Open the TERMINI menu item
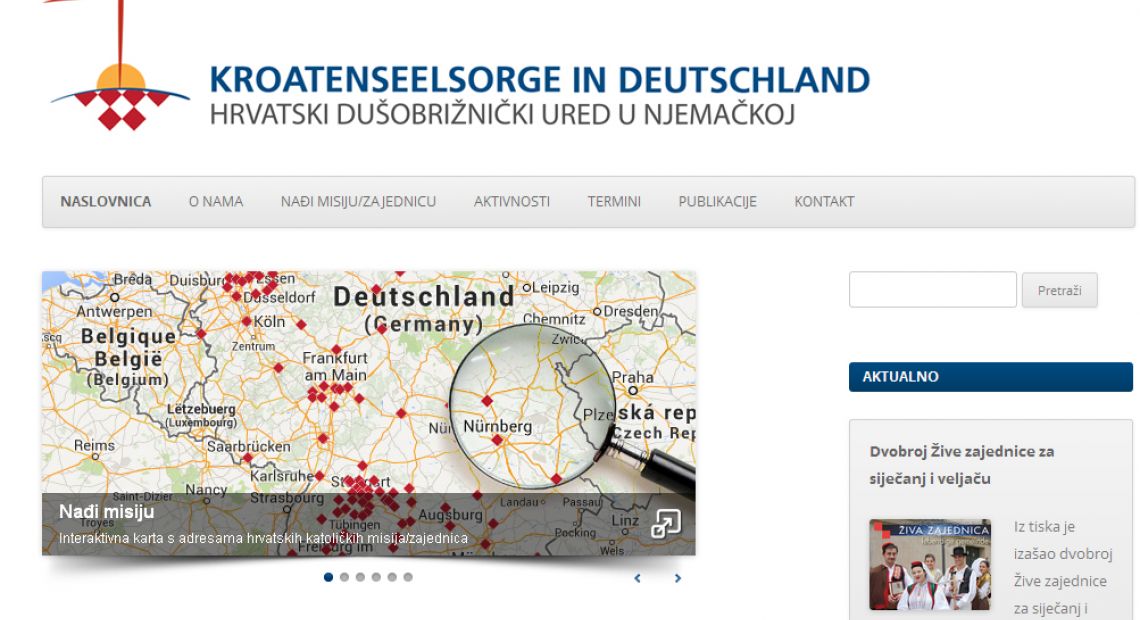 point(614,202)
